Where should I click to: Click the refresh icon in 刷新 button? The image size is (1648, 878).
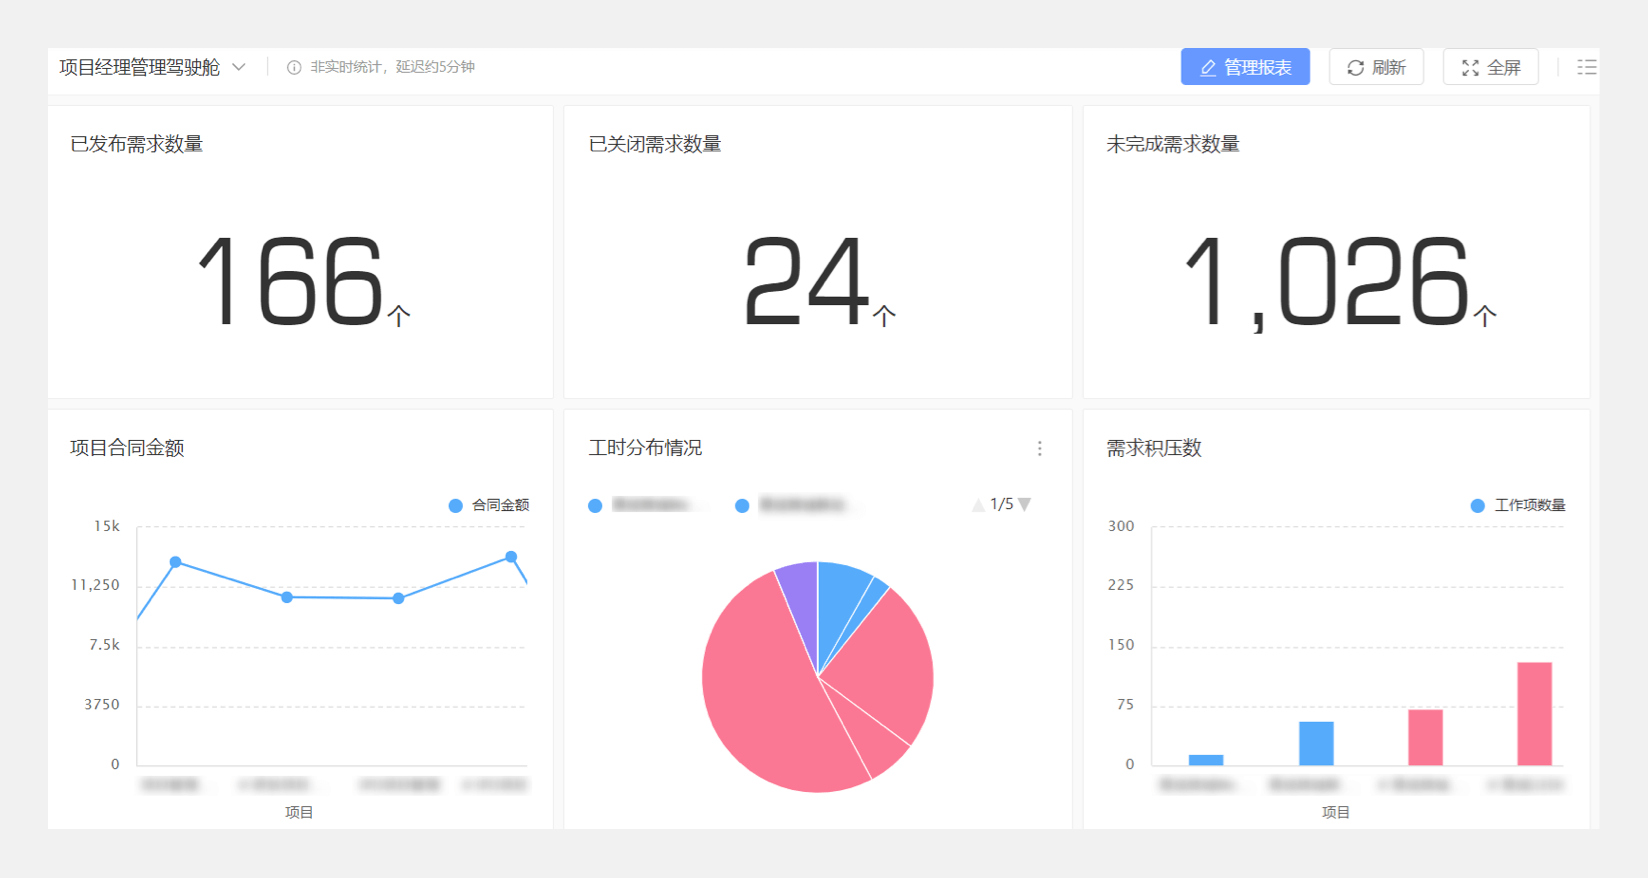1355,67
